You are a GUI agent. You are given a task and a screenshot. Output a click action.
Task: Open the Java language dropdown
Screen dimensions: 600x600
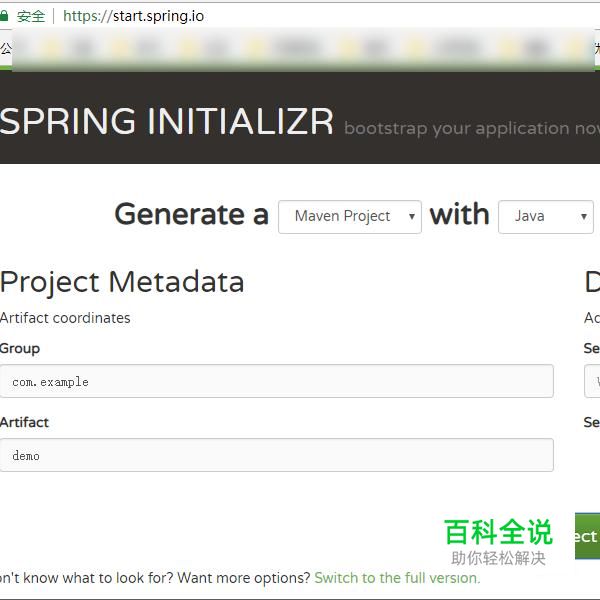(546, 217)
